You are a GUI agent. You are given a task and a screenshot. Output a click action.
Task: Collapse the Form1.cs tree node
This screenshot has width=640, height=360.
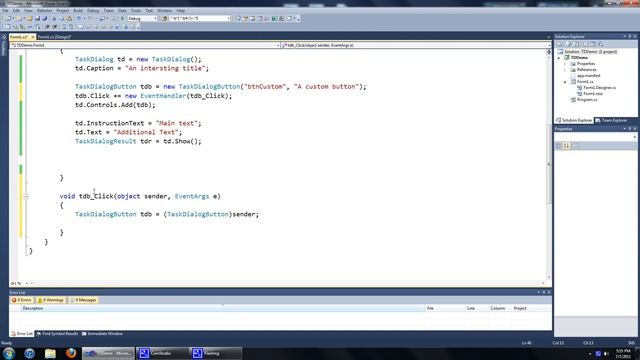coord(566,82)
